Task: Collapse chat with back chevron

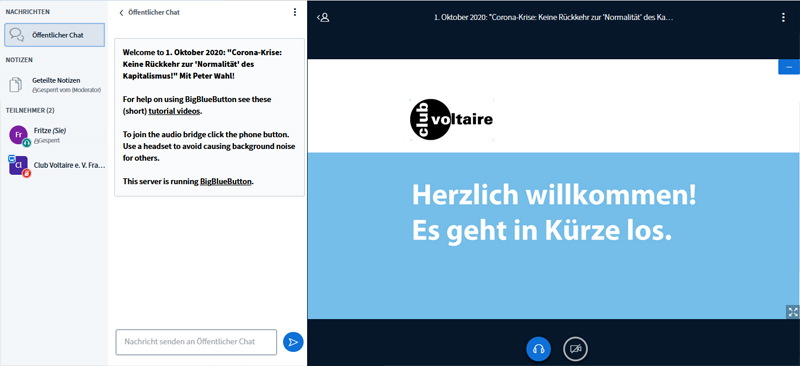Action: click(121, 13)
